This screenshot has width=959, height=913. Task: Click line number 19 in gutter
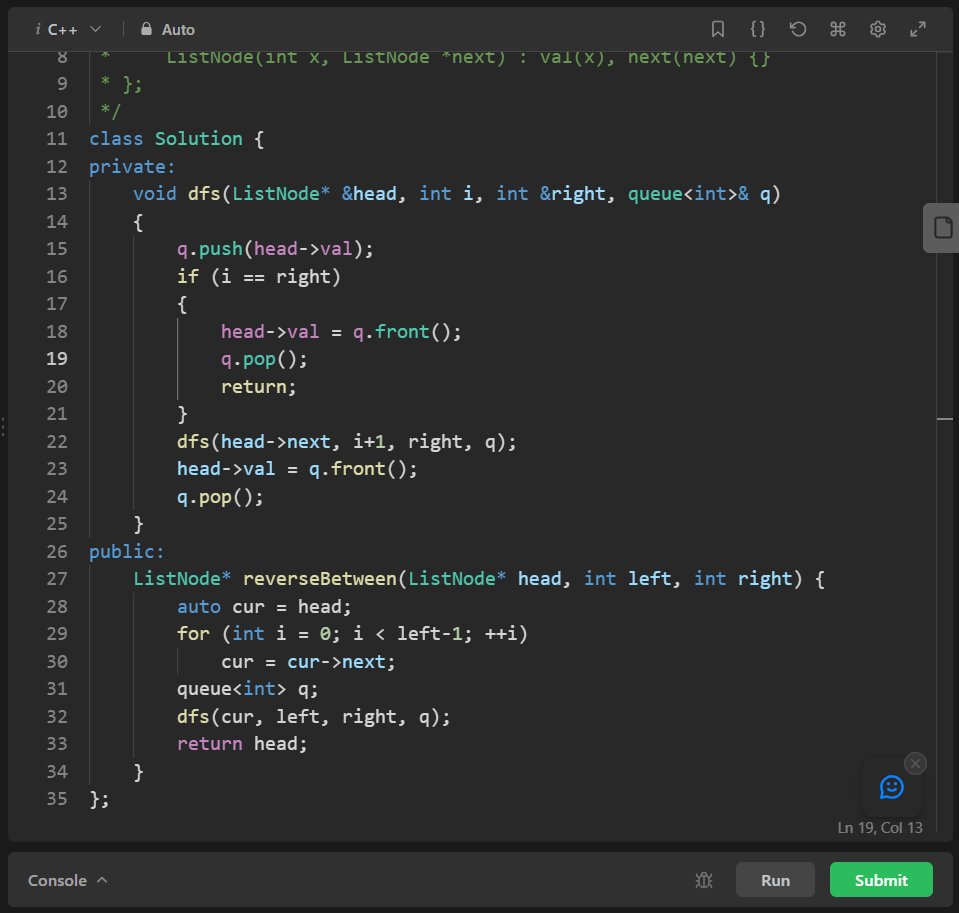[57, 359]
